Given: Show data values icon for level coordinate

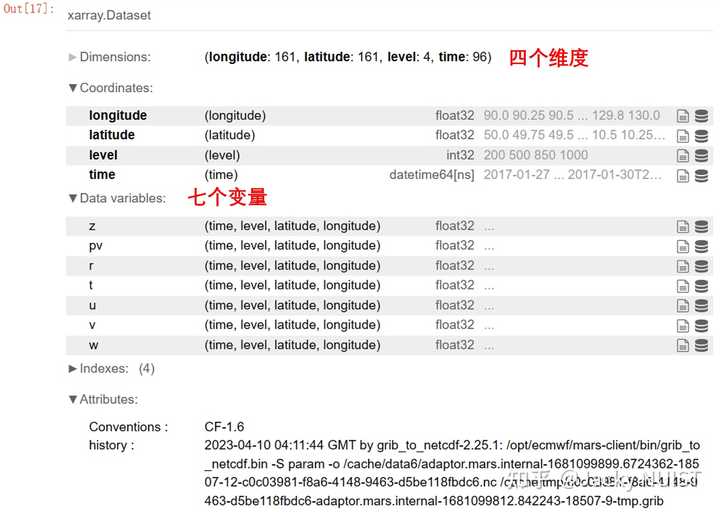Looking at the screenshot, I should pos(701,156).
